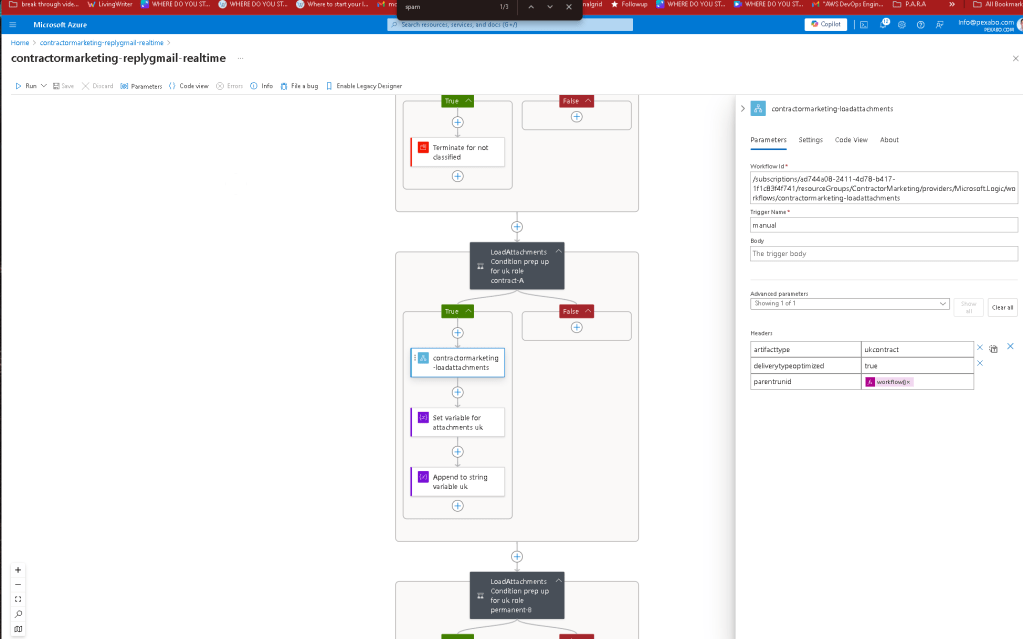1023x639 pixels.
Task: Open the minimap icon on the canvas
Action: click(x=18, y=629)
